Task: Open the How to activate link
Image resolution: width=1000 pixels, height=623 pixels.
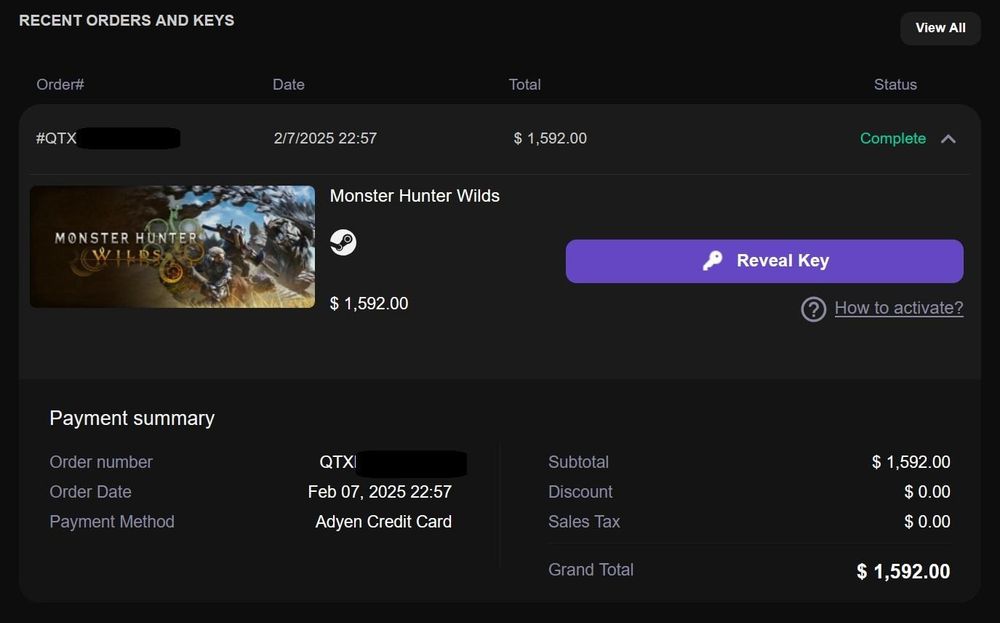Action: click(897, 308)
